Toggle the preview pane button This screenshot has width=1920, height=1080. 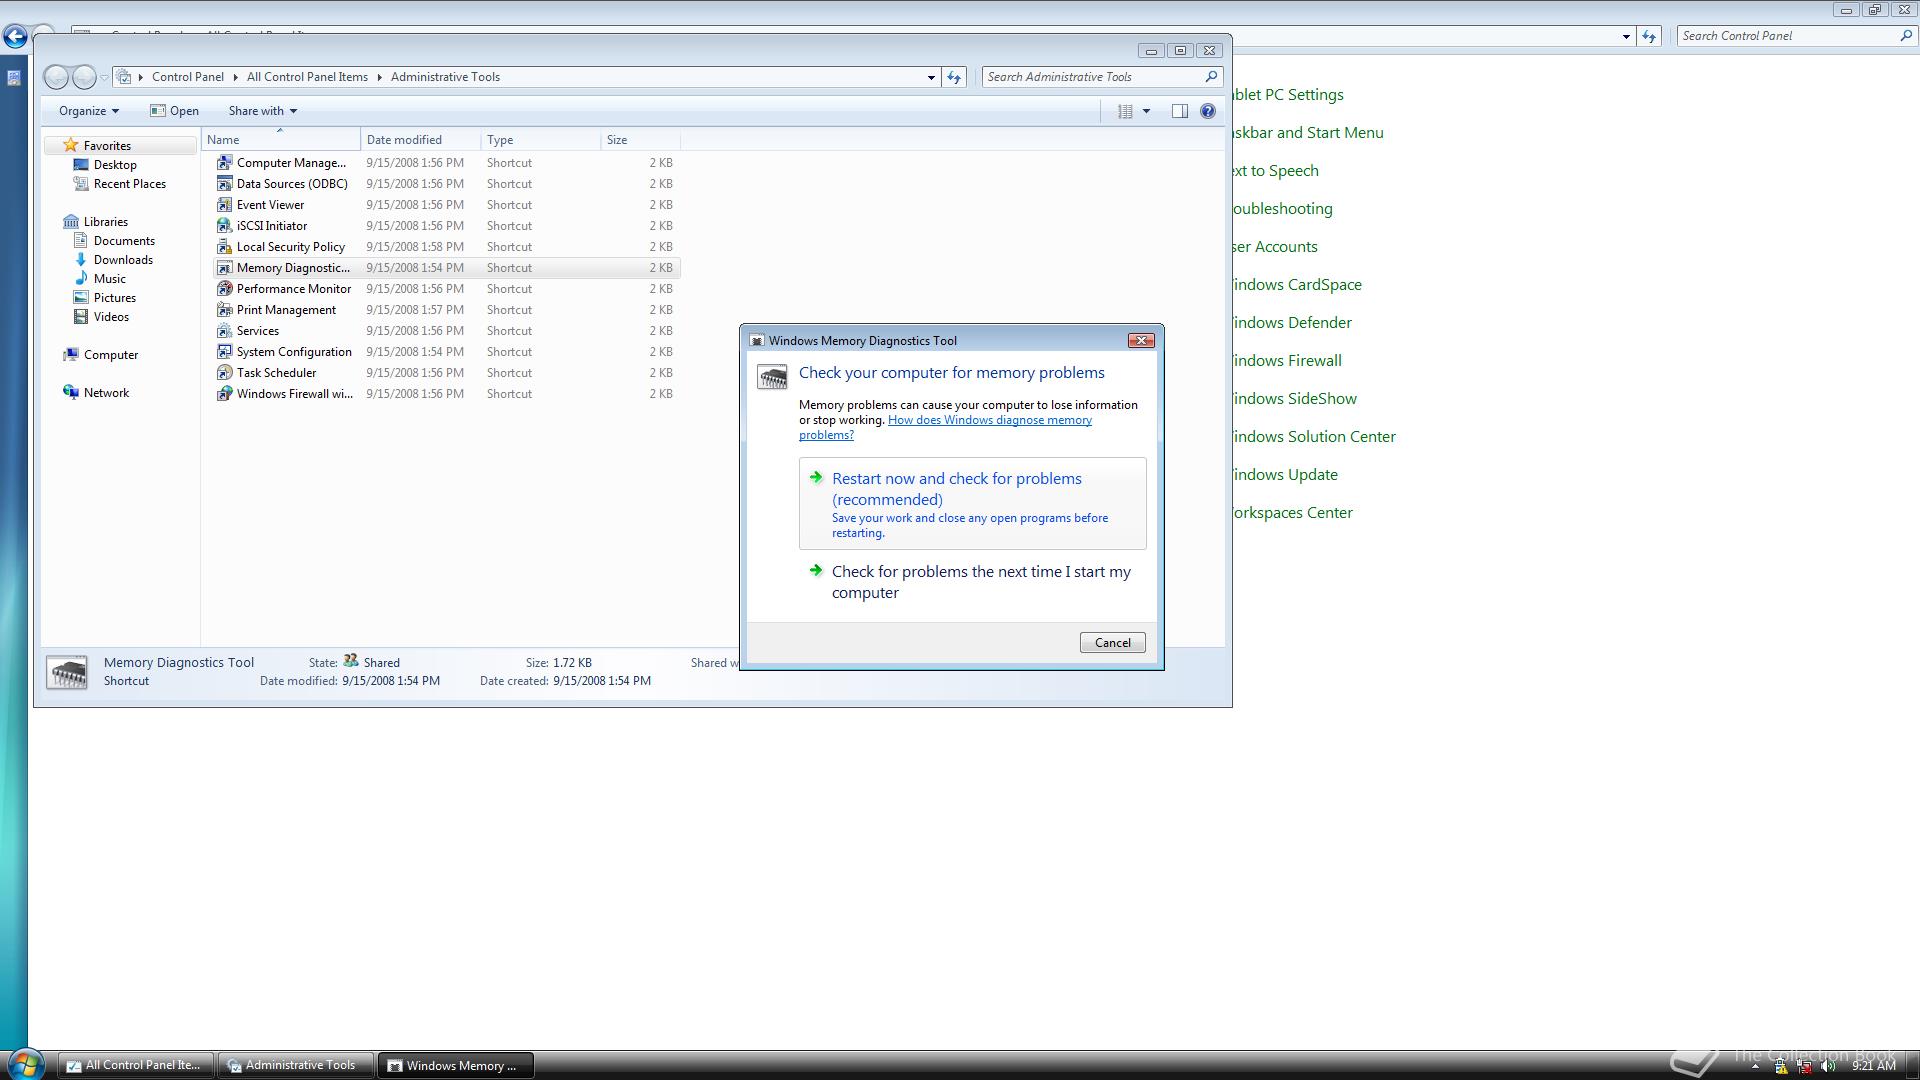coord(1180,111)
